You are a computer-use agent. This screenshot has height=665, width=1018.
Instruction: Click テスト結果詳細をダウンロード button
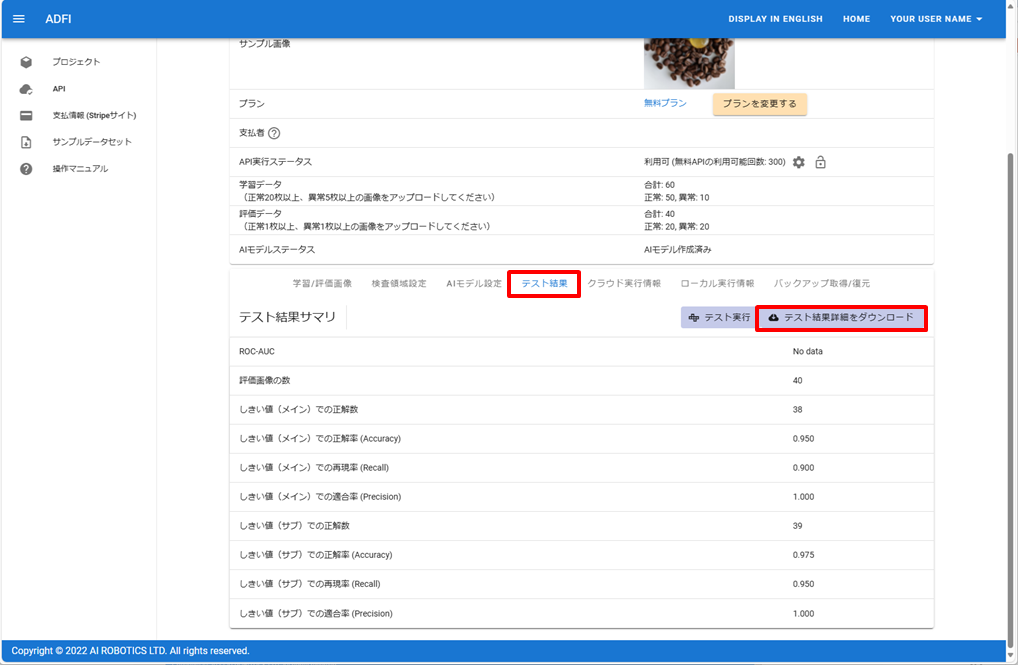pyautogui.click(x=841, y=318)
